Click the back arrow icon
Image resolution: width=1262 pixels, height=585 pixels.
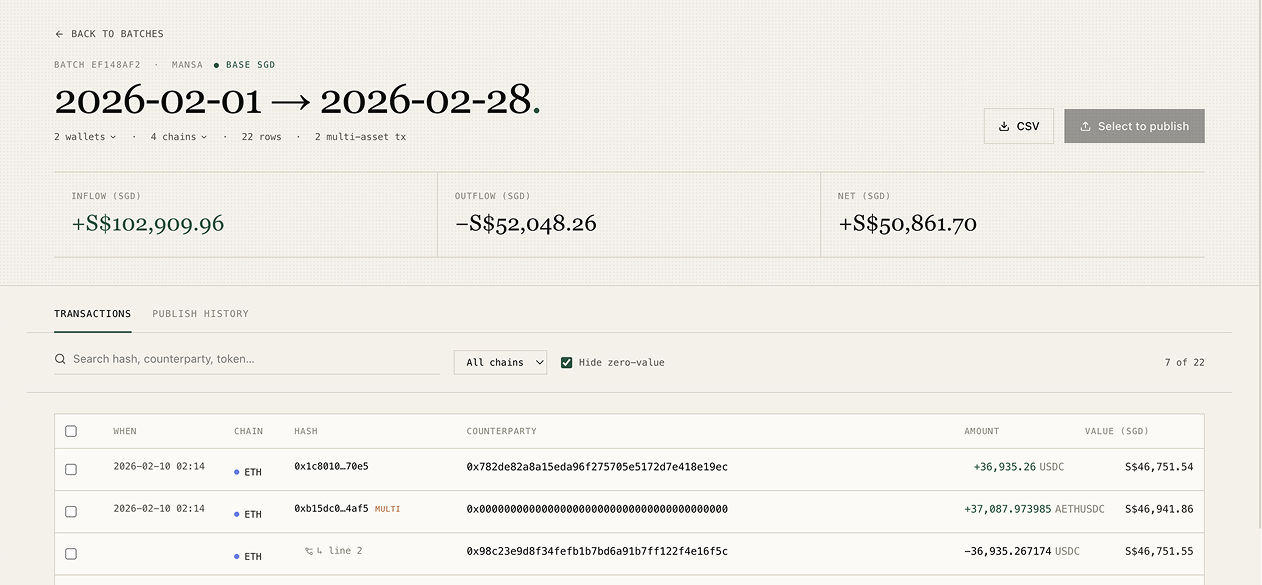59,34
